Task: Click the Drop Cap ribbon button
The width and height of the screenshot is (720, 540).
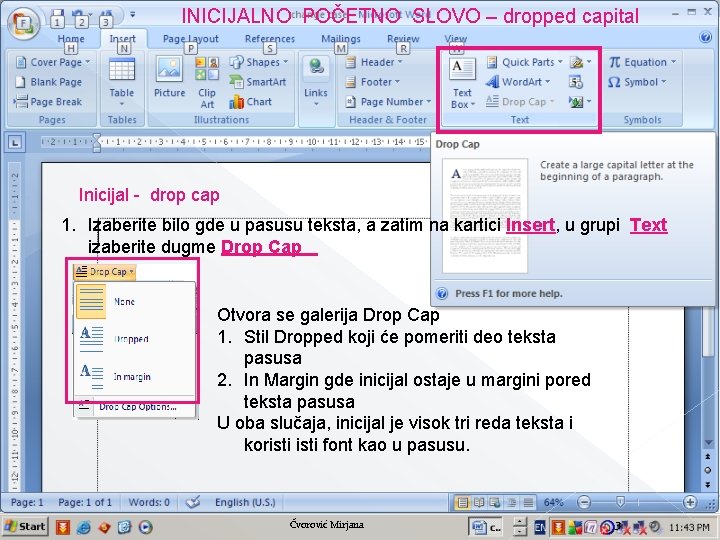Action: 520,101
